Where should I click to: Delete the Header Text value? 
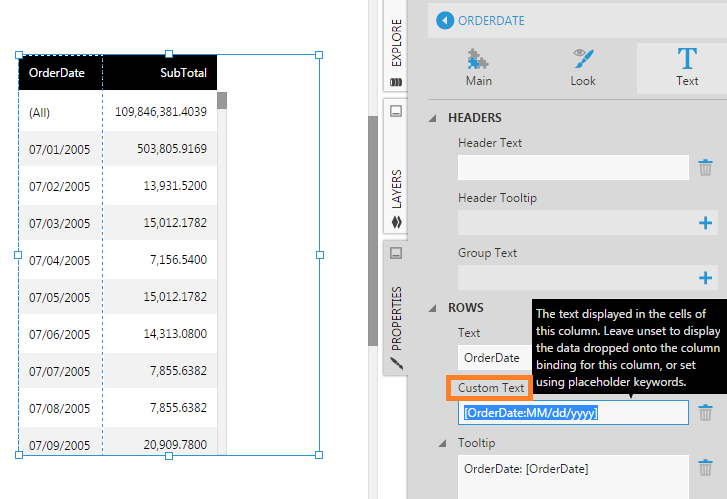pos(705,167)
